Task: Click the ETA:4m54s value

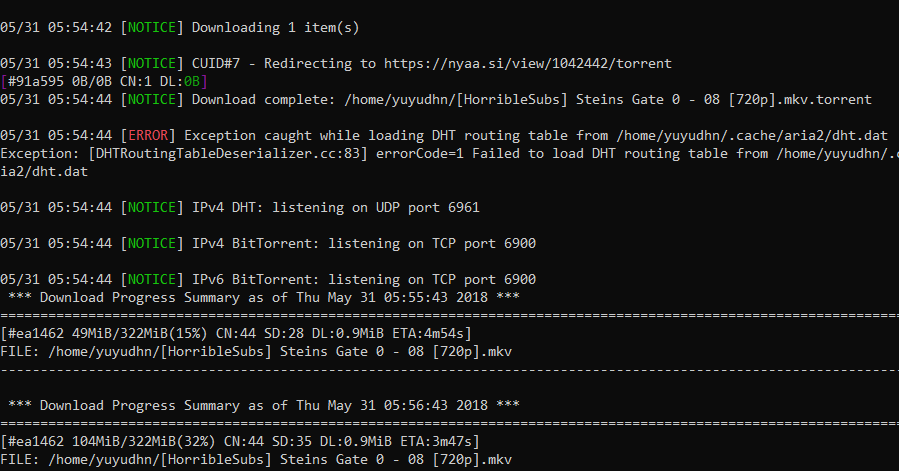Action: 429,333
